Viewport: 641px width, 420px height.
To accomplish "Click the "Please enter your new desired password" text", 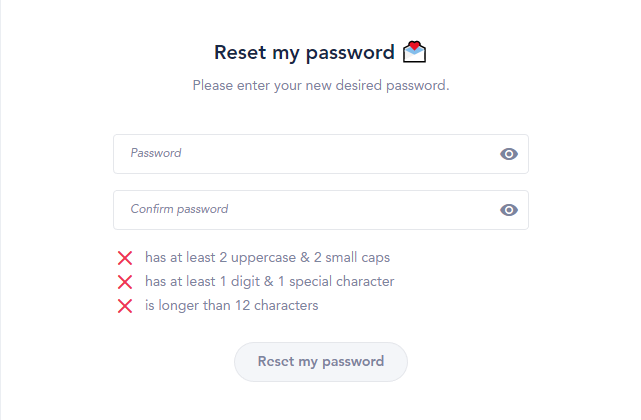I will pyautogui.click(x=321, y=86).
